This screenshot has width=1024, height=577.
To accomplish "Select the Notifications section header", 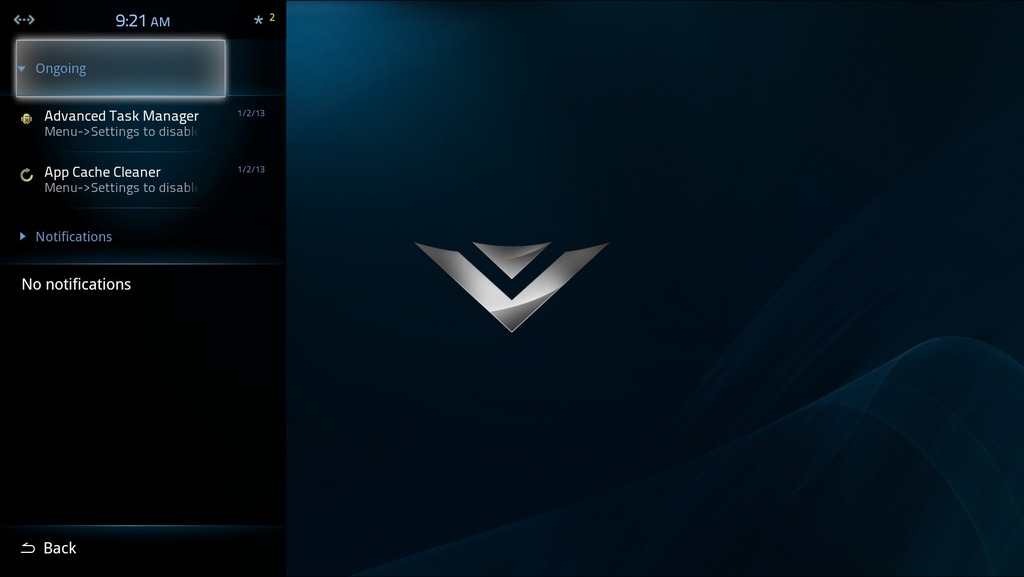I will click(x=142, y=236).
